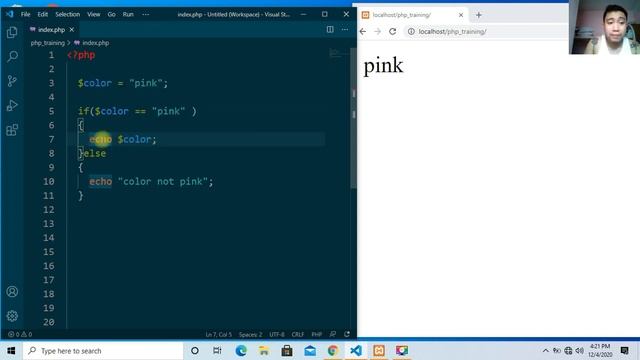
Task: Open the Action Center notifications
Action: click(x=624, y=351)
